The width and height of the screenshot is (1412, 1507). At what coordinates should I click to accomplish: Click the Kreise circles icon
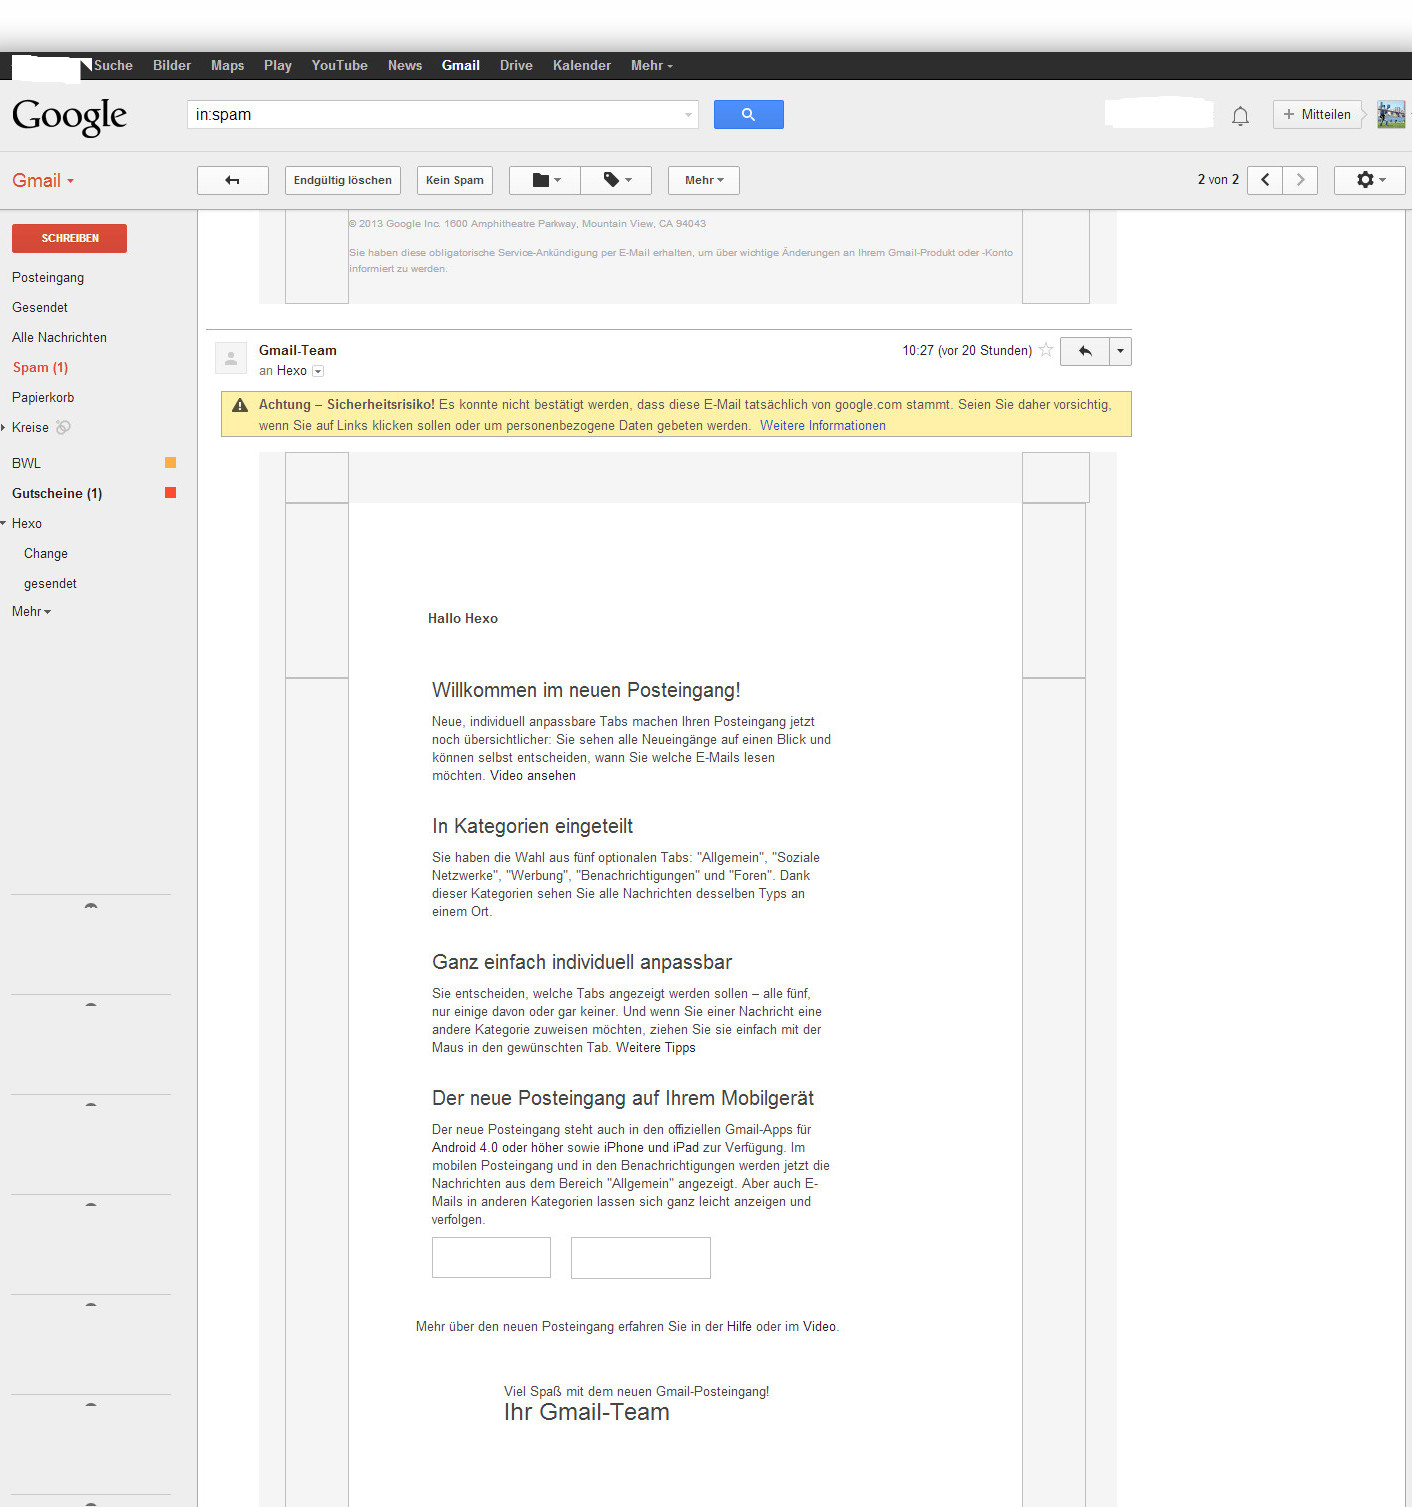[x=63, y=427]
